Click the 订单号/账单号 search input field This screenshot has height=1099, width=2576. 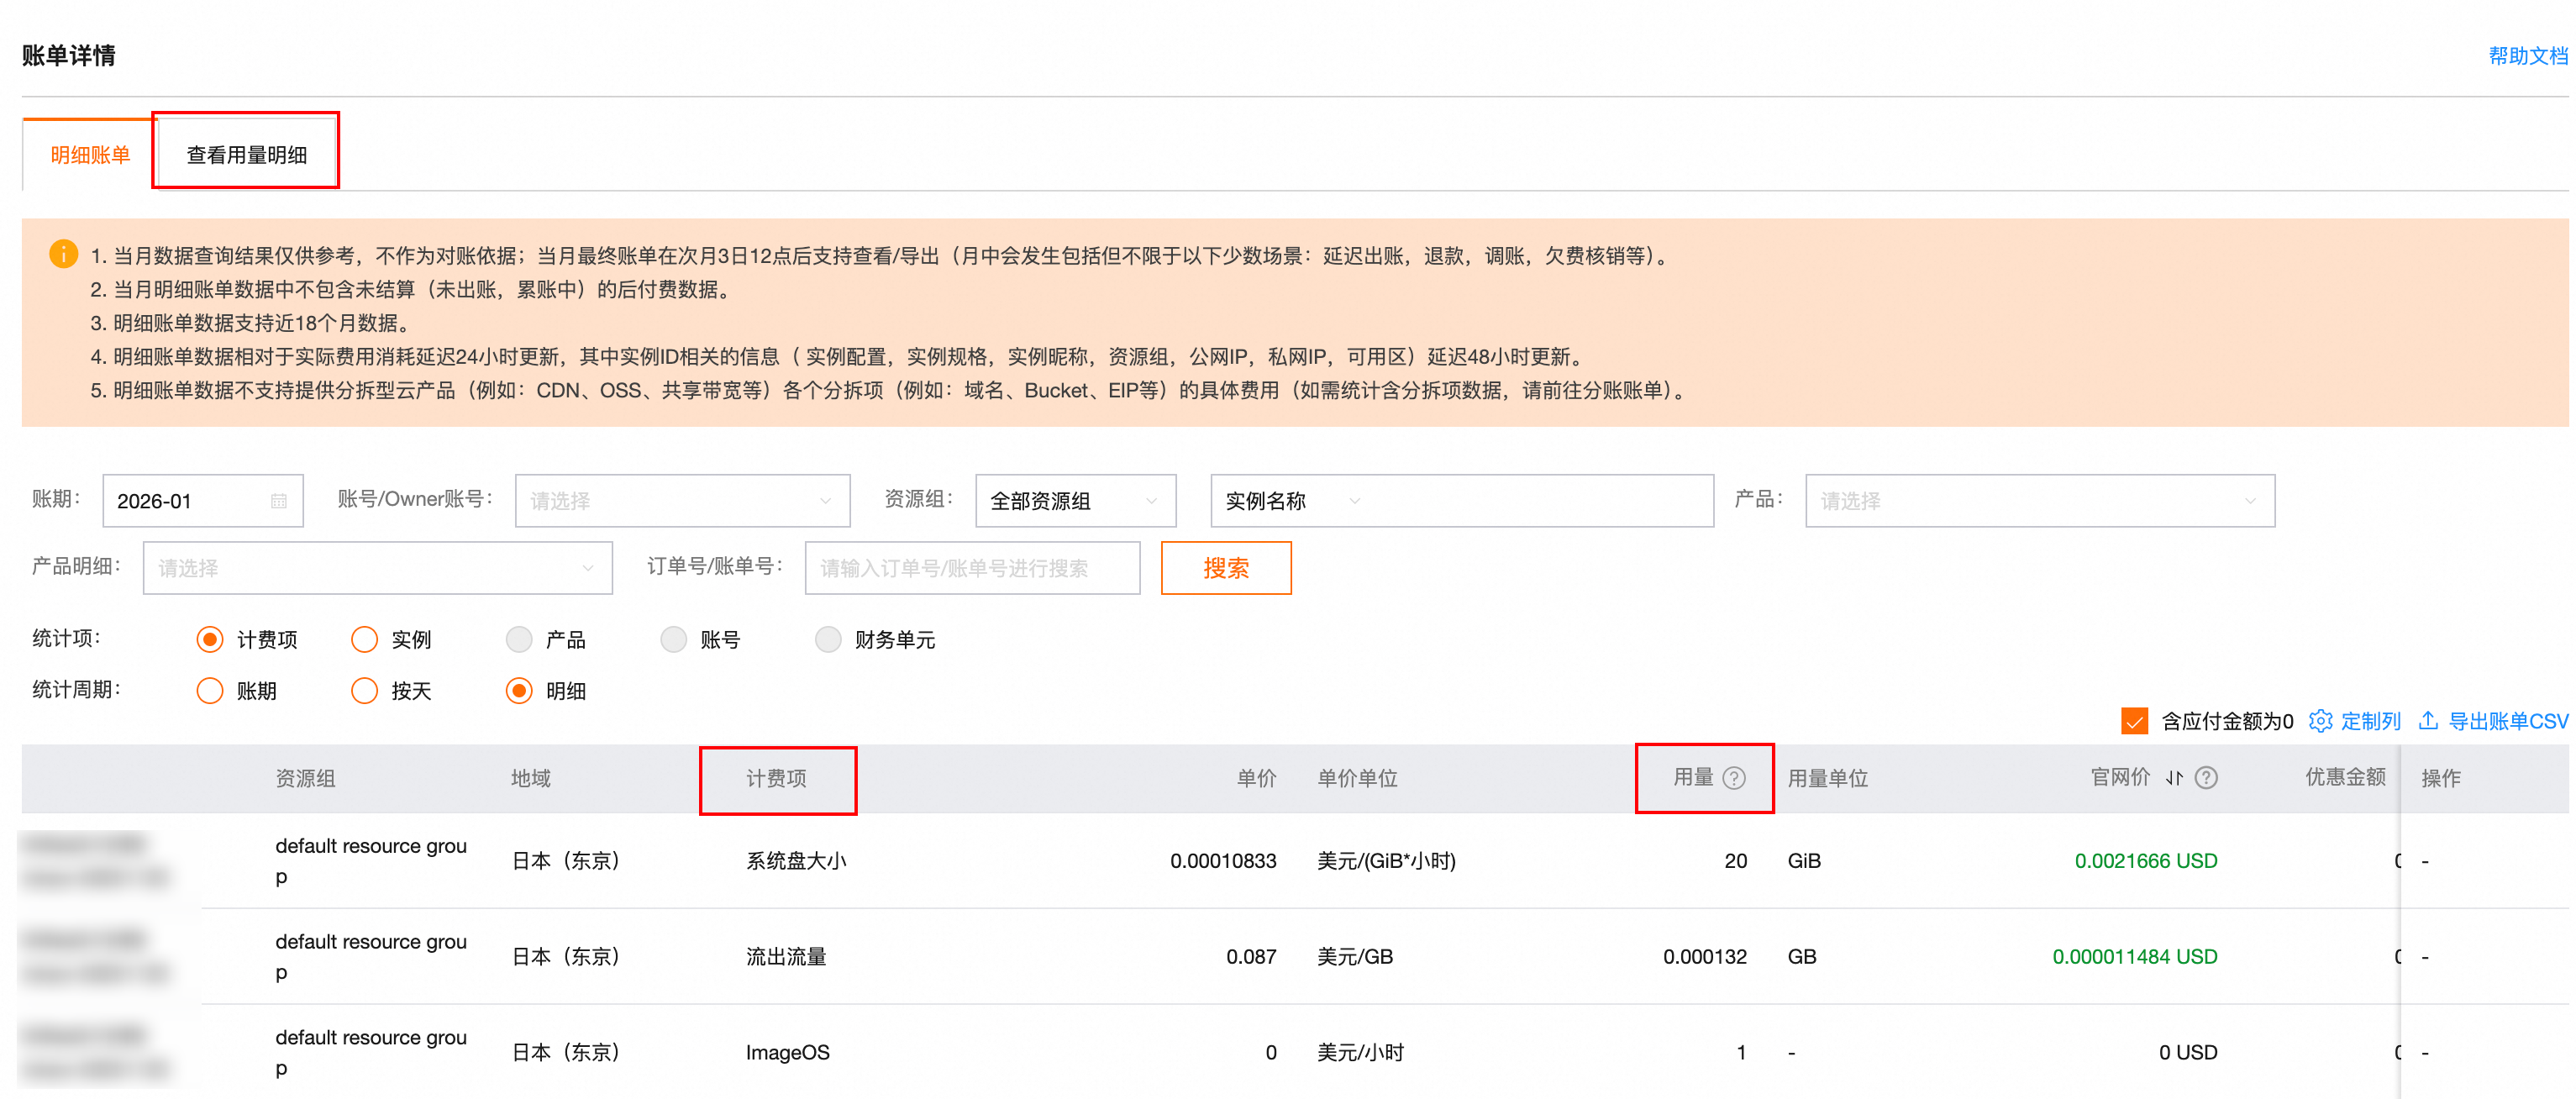click(971, 568)
